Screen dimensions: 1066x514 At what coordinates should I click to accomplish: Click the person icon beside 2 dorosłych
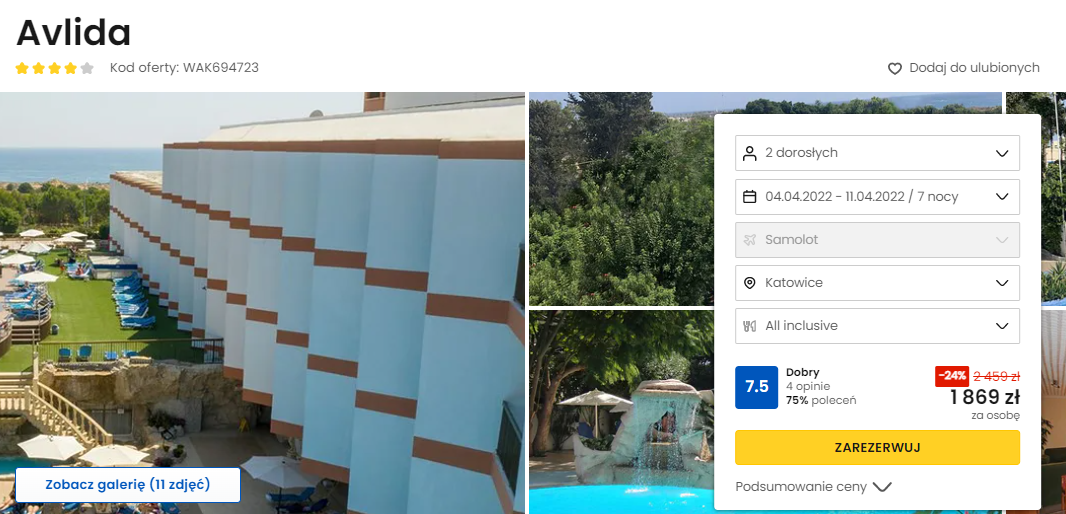(750, 153)
